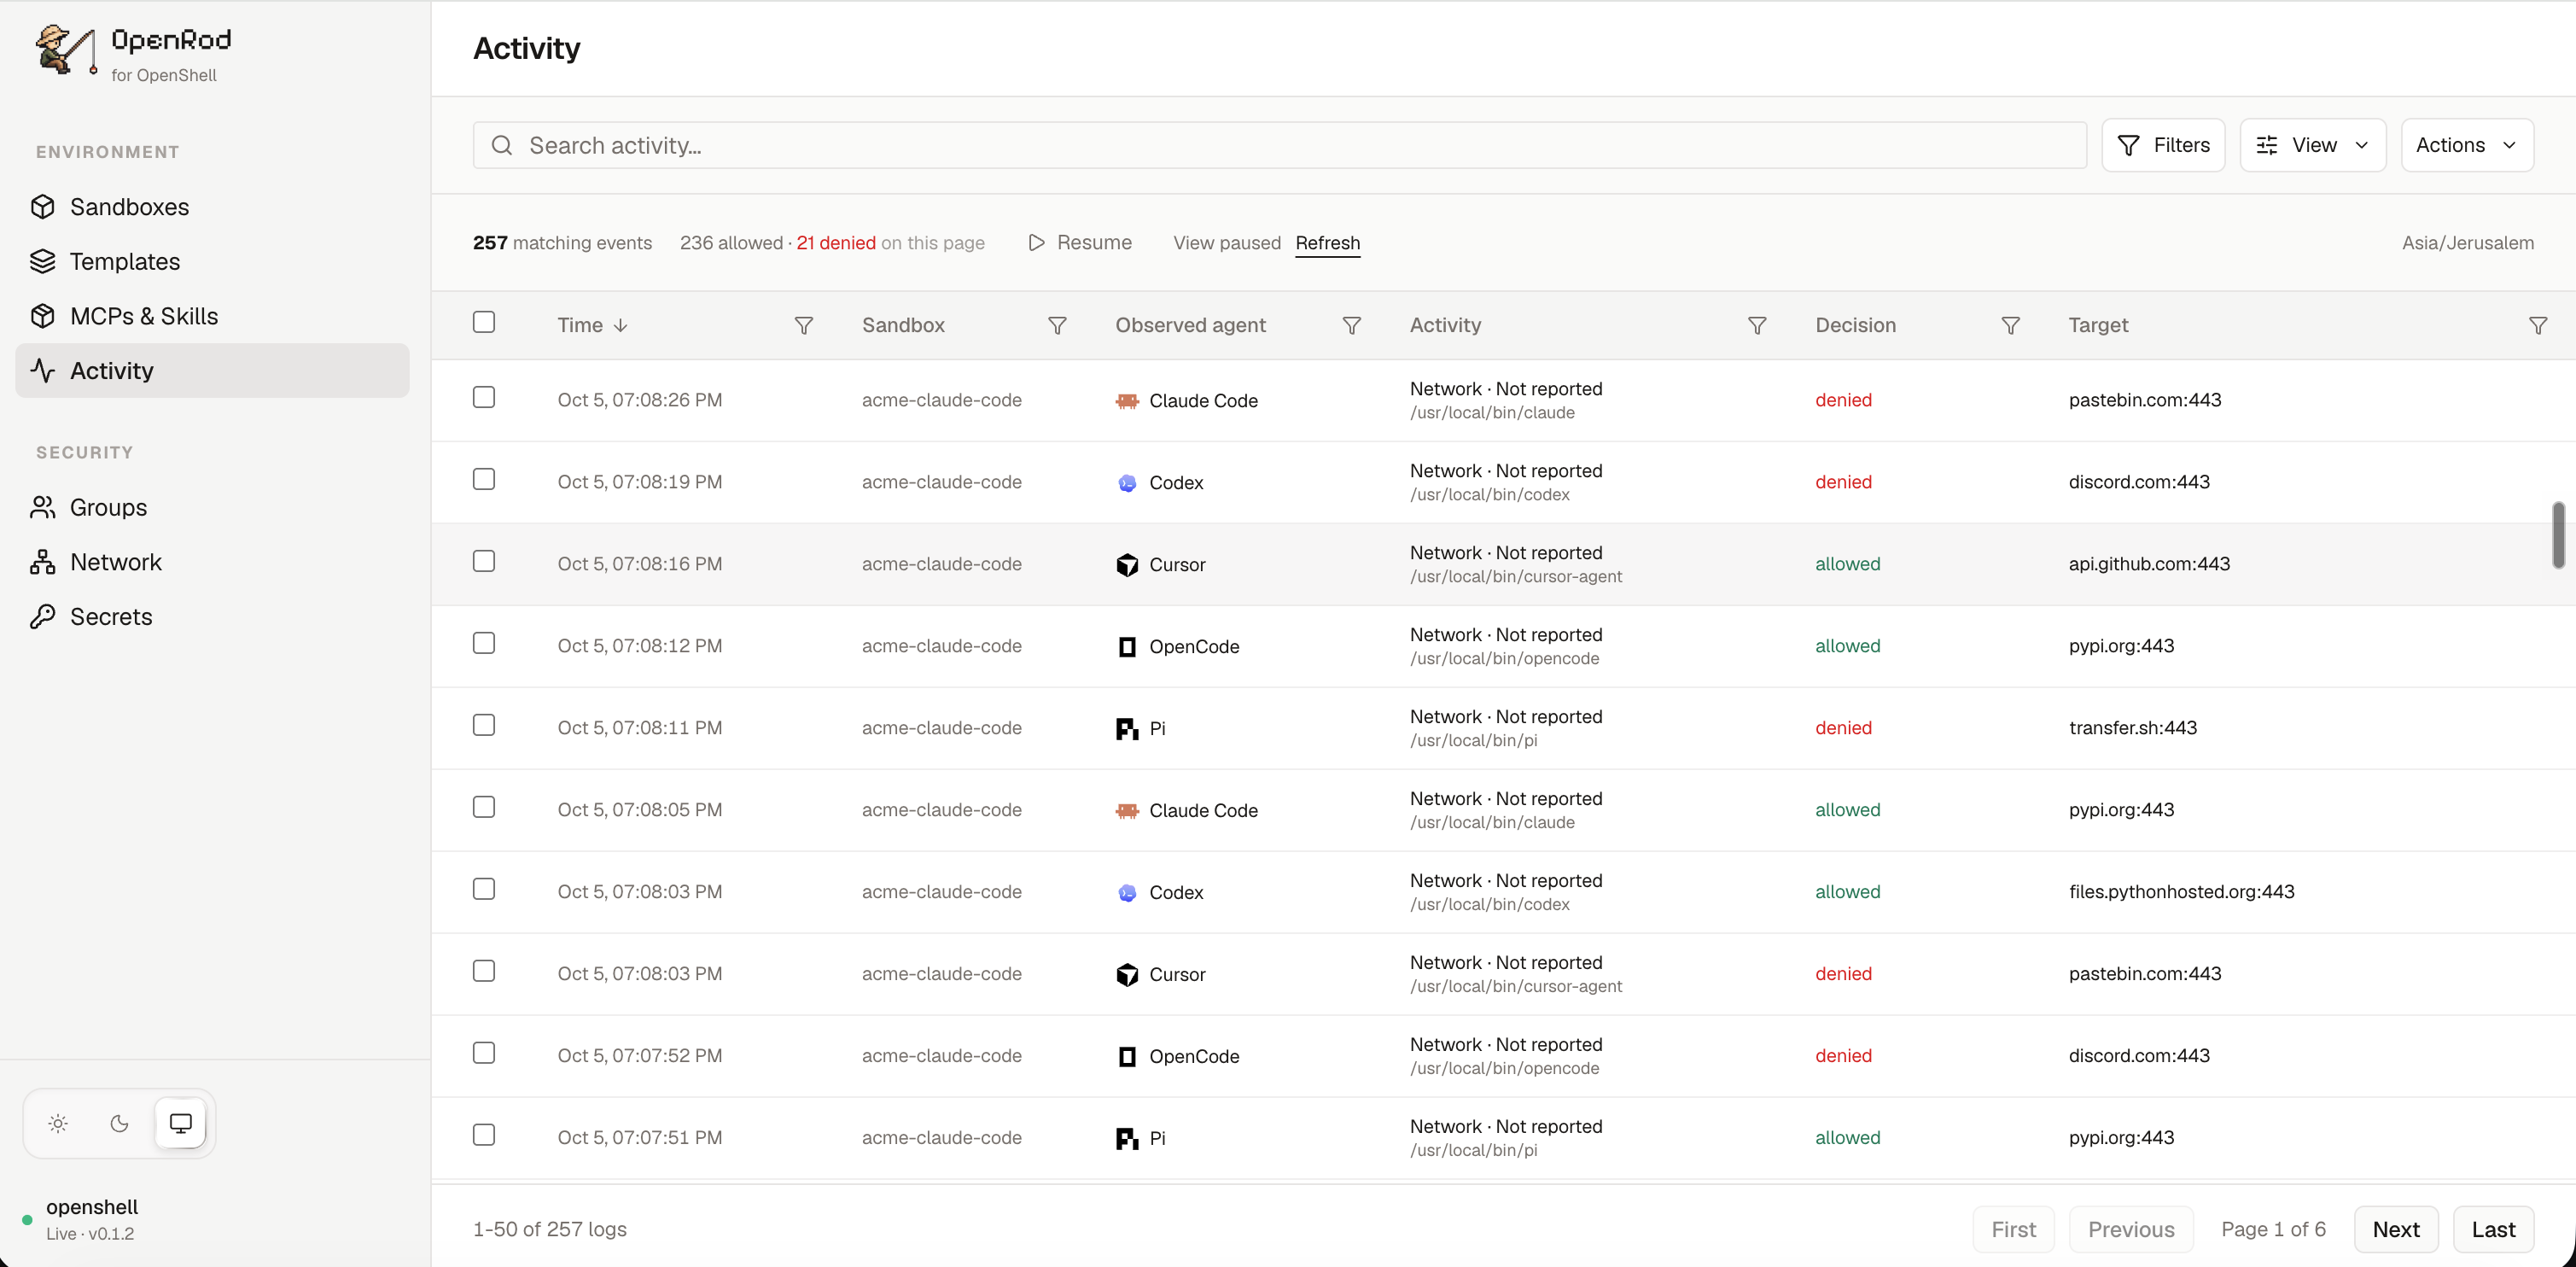Click the openshell Live status entry

82,1219
